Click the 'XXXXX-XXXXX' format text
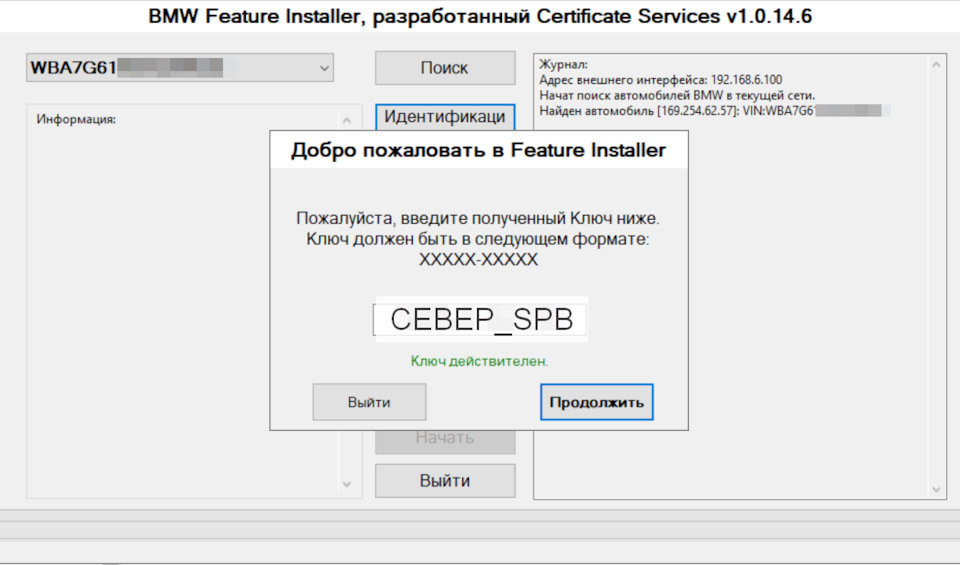960x565 pixels. click(478, 260)
